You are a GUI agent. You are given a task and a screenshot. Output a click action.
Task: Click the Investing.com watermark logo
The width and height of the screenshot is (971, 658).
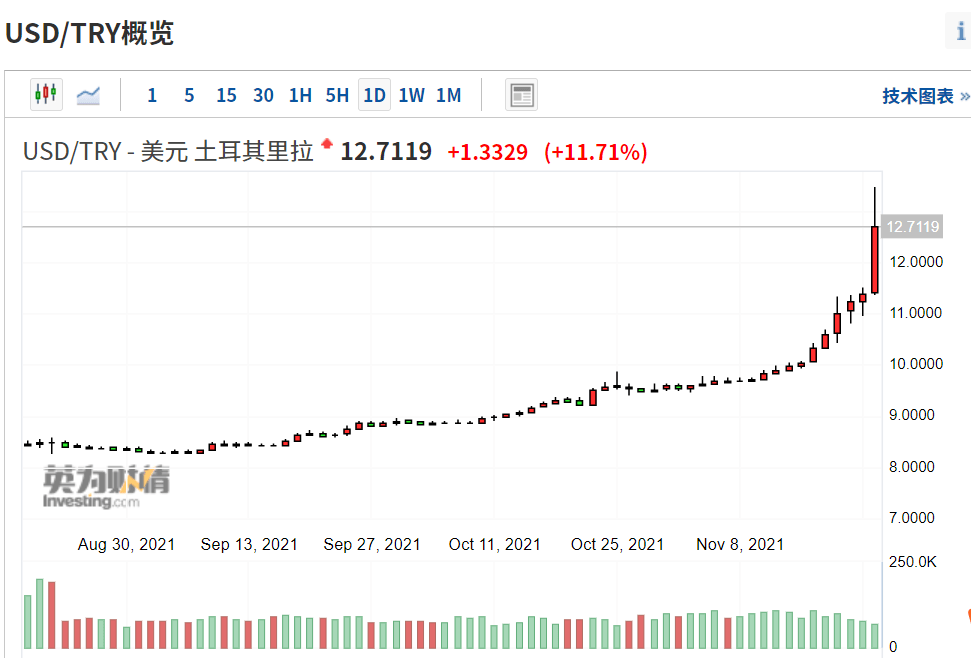point(106,487)
